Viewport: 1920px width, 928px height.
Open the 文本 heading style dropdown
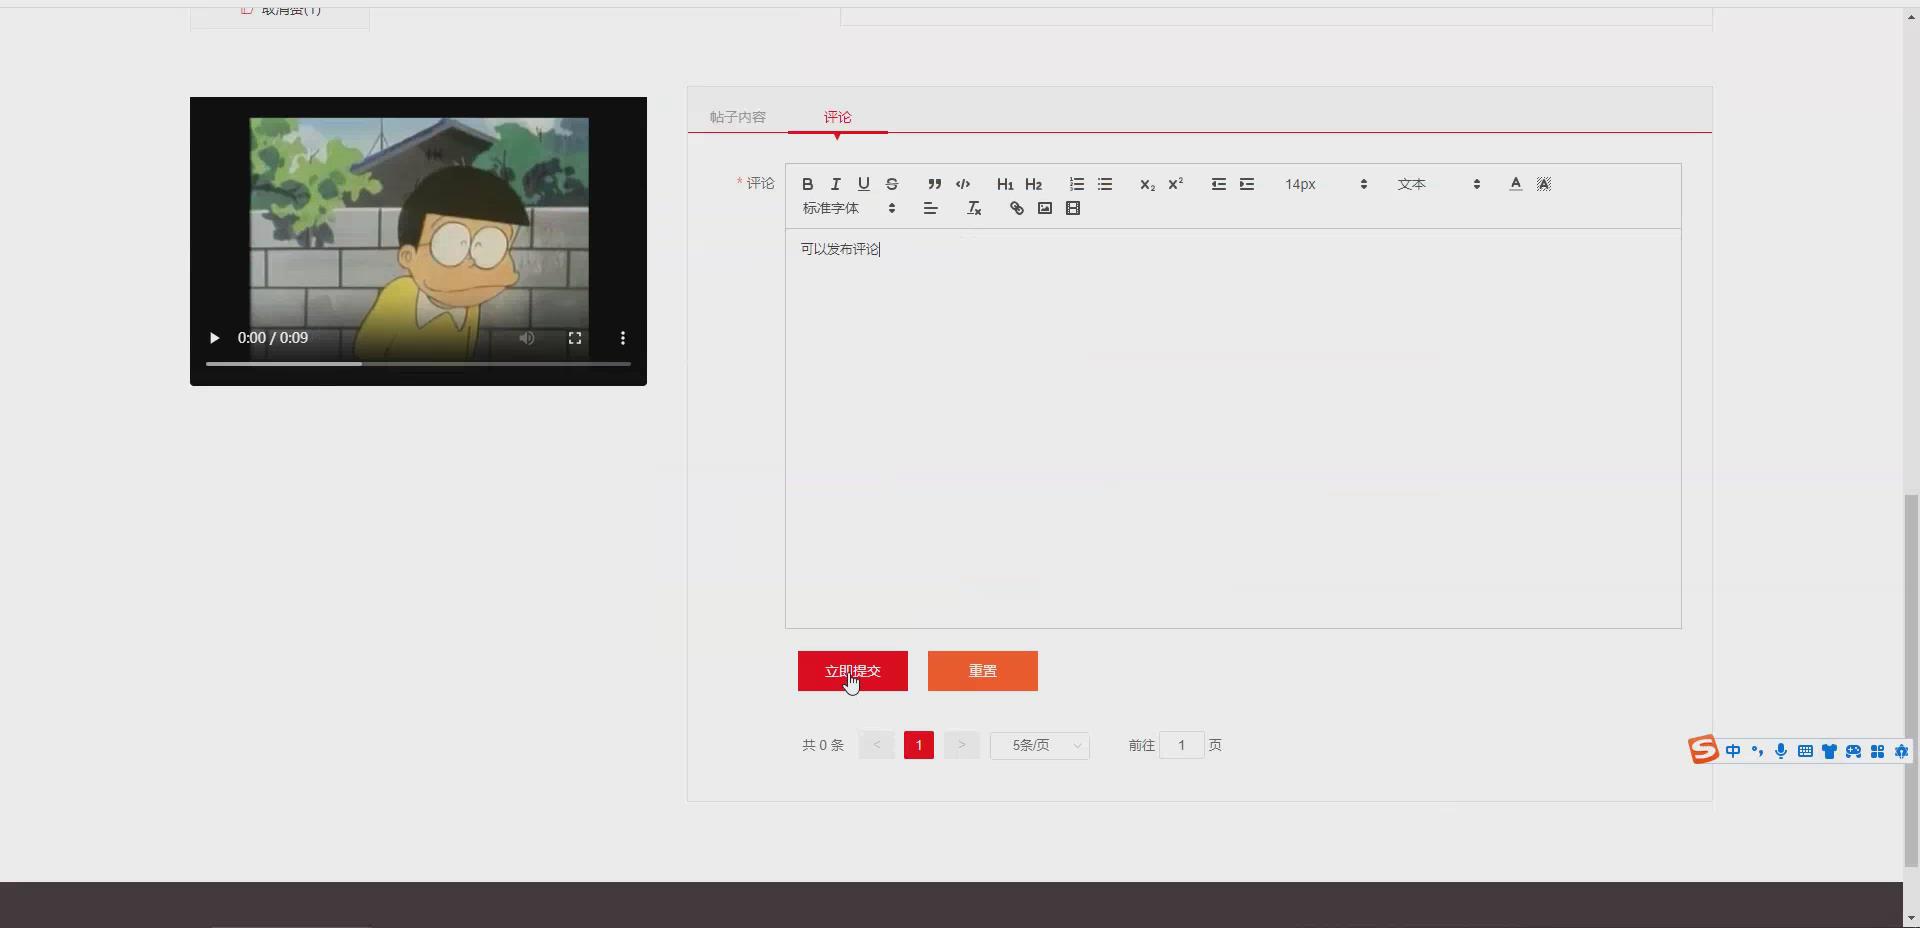[1438, 184]
